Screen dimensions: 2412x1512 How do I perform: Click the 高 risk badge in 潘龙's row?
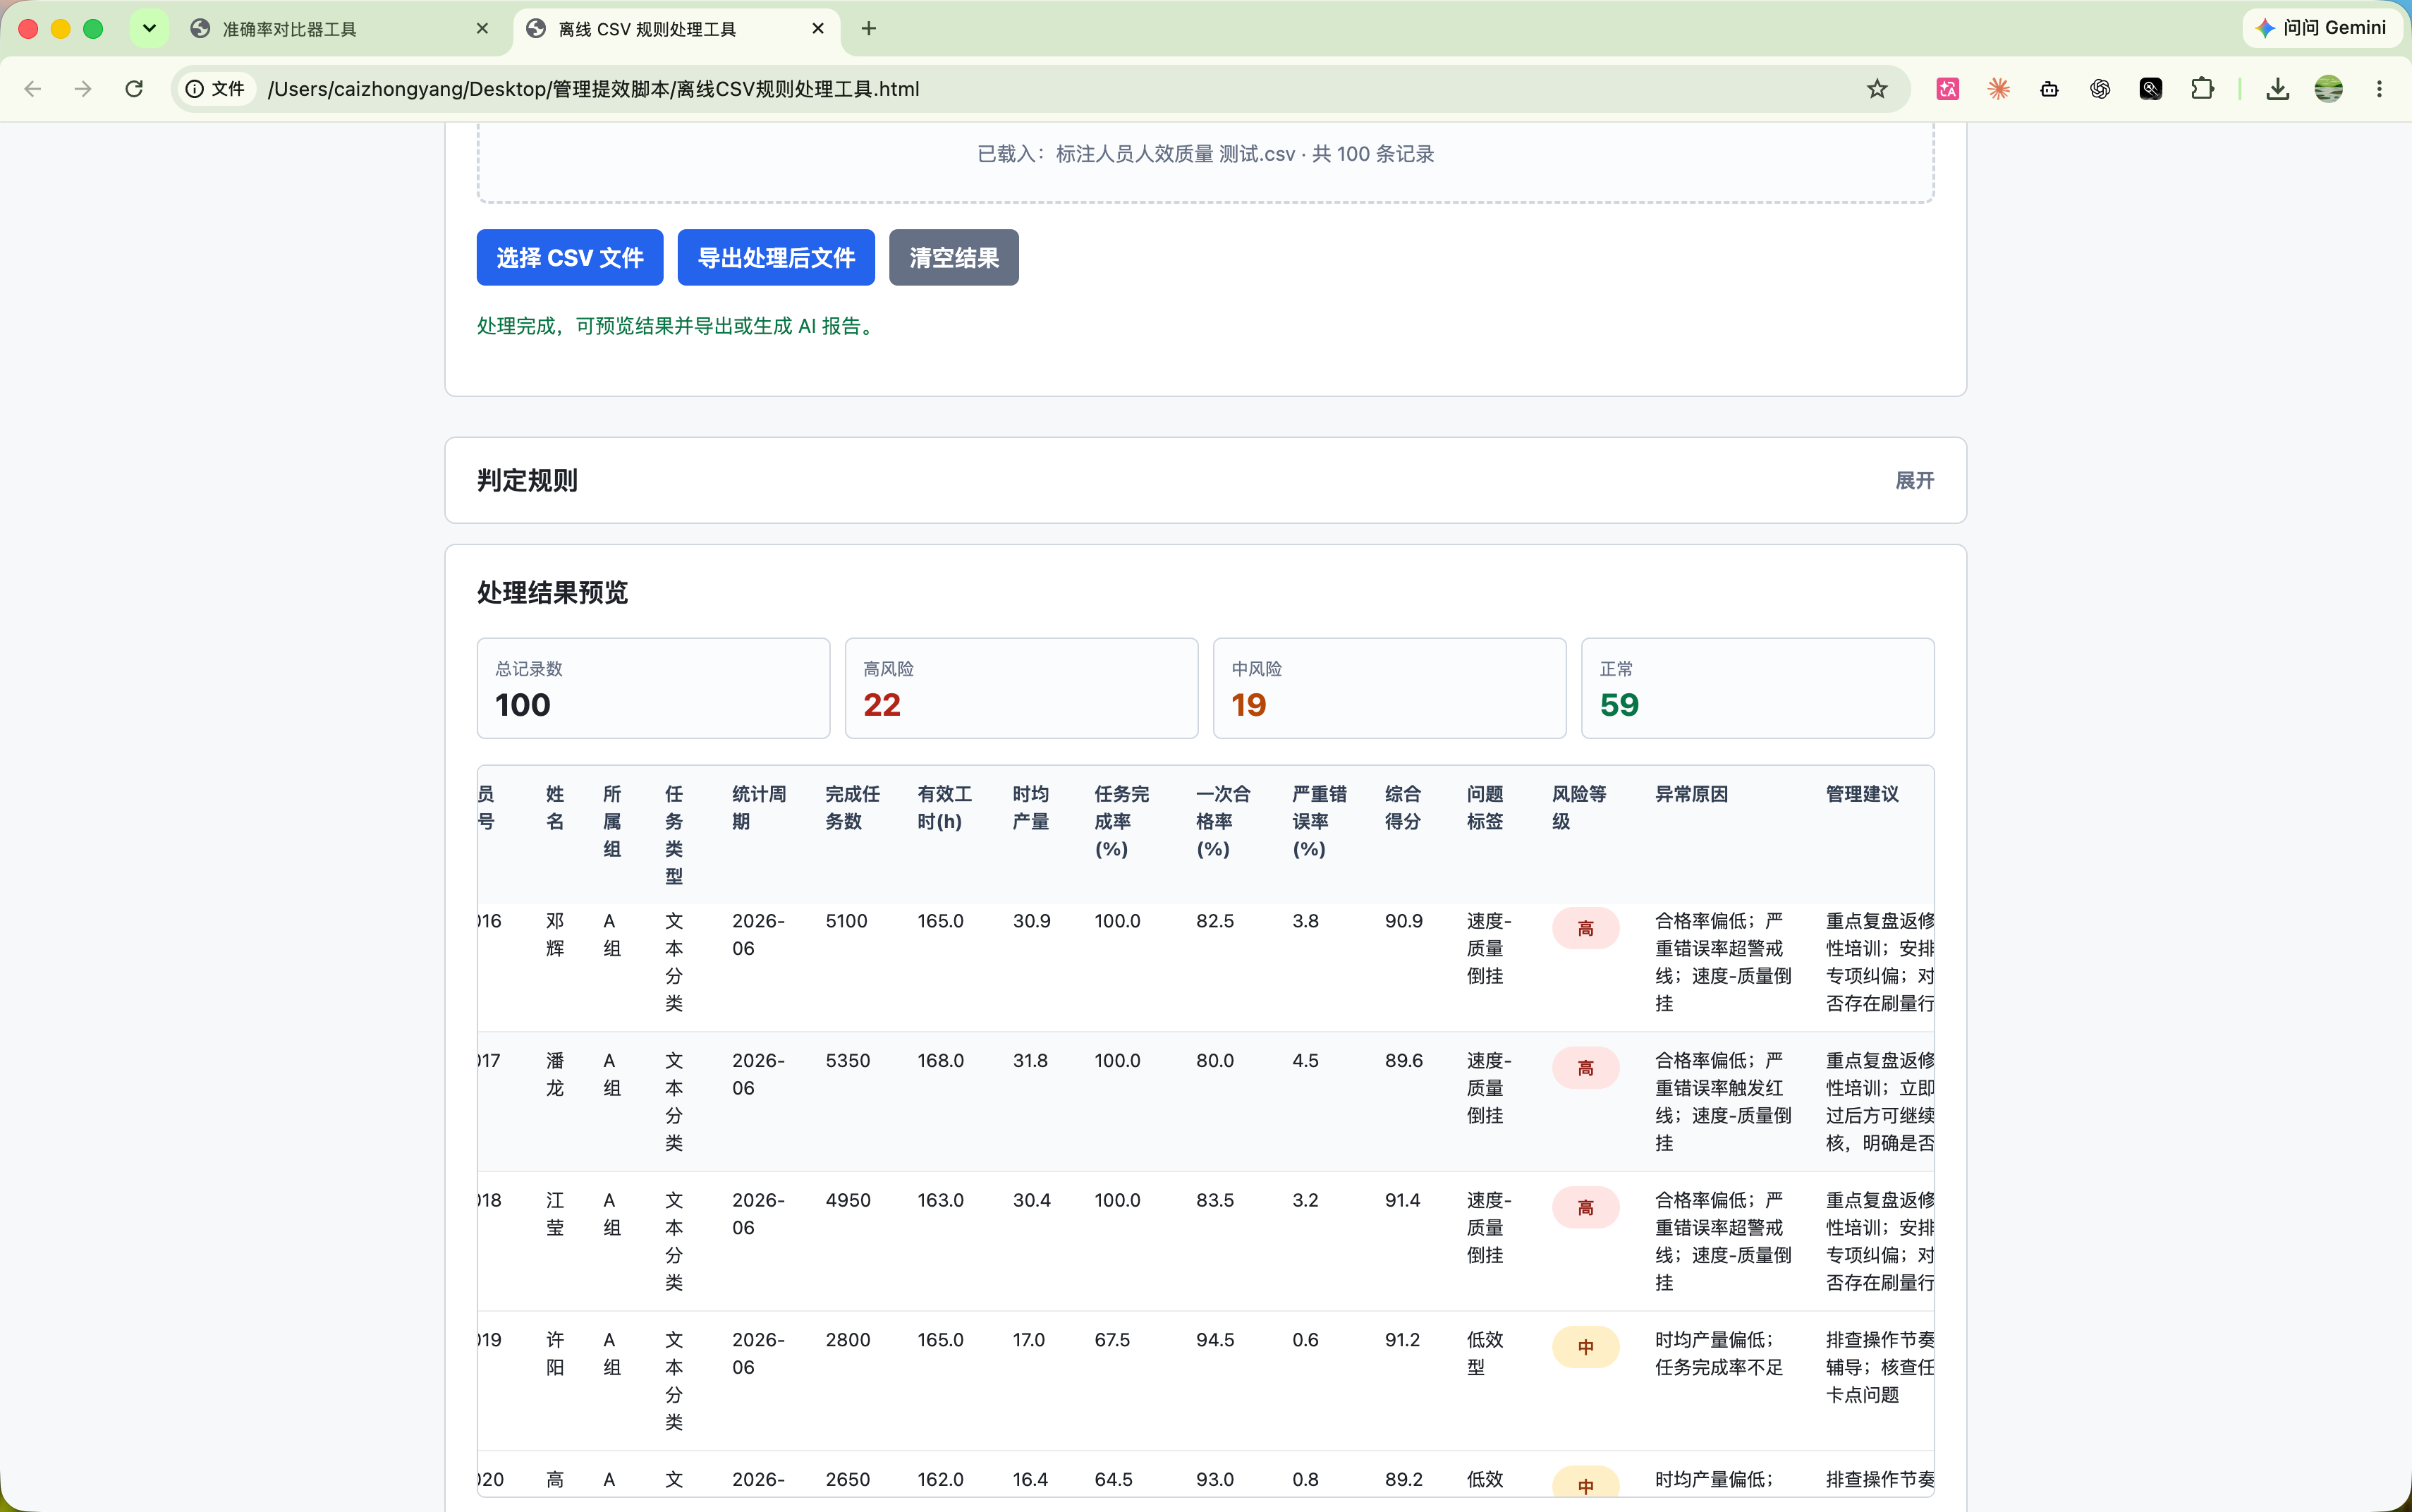(x=1585, y=1068)
